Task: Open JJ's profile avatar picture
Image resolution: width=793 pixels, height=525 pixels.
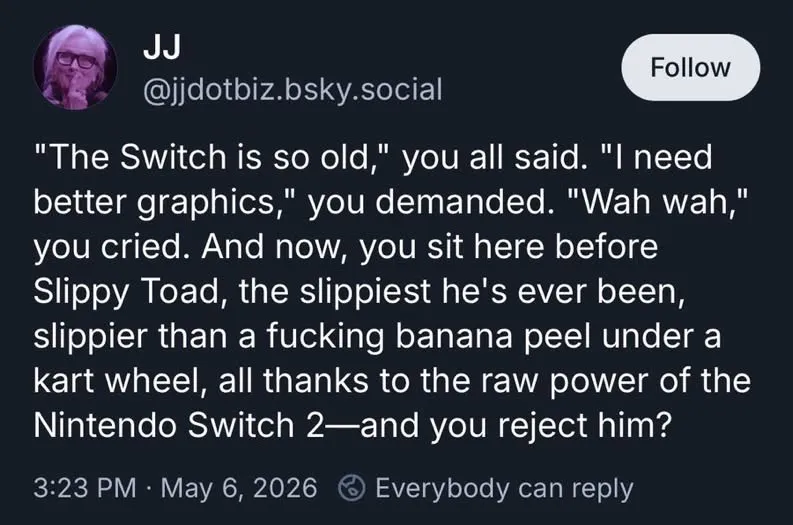Action: point(75,67)
